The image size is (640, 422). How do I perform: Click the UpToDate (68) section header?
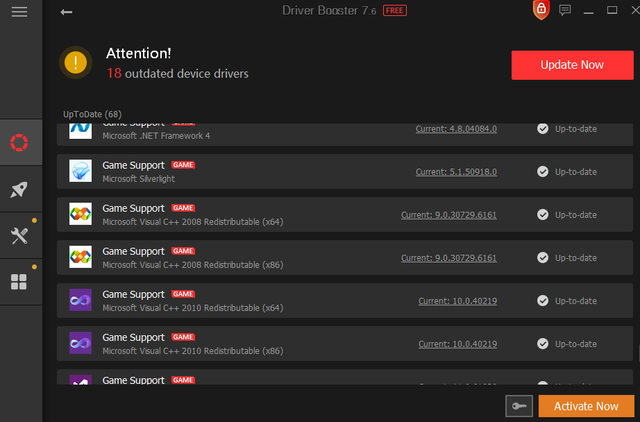92,114
